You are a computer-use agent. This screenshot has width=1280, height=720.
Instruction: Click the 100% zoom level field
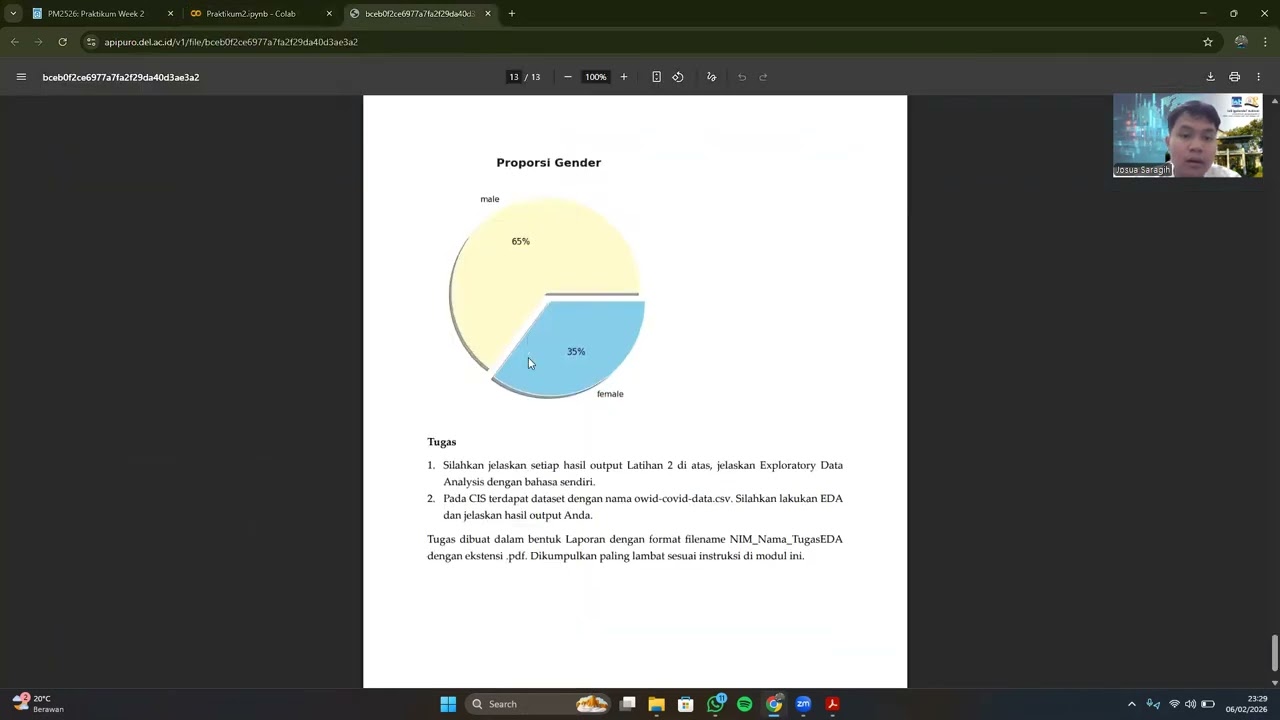[x=596, y=77]
